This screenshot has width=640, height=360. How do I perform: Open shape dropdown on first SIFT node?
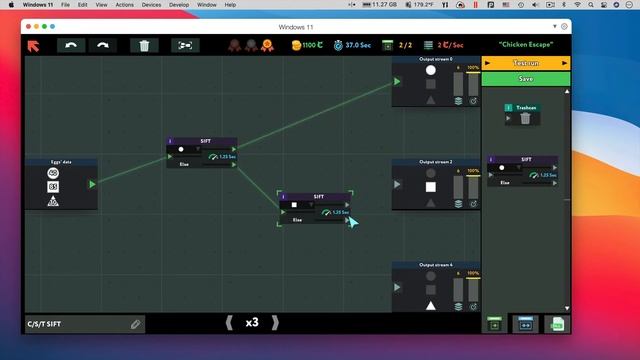pos(198,149)
